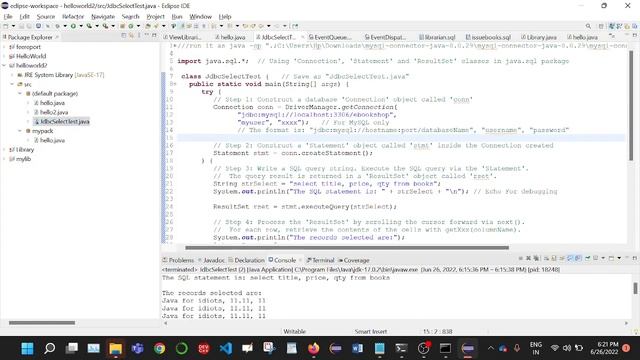Click the Open Type toolbar icon

[148, 26]
